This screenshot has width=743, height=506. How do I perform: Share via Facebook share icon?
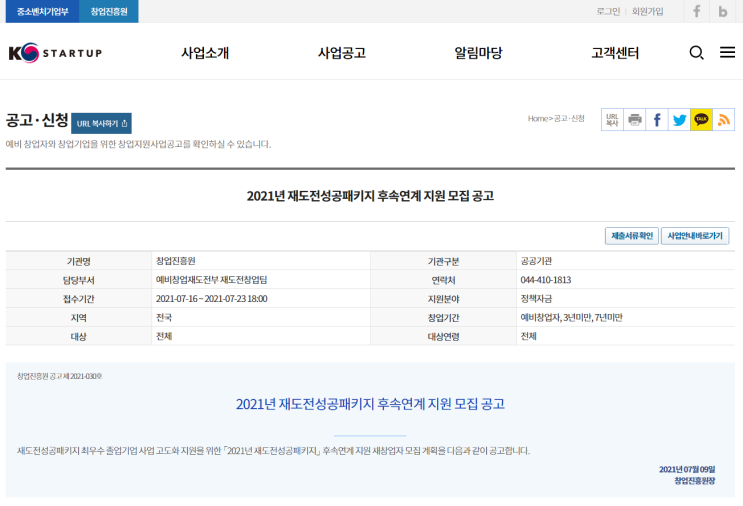point(657,119)
